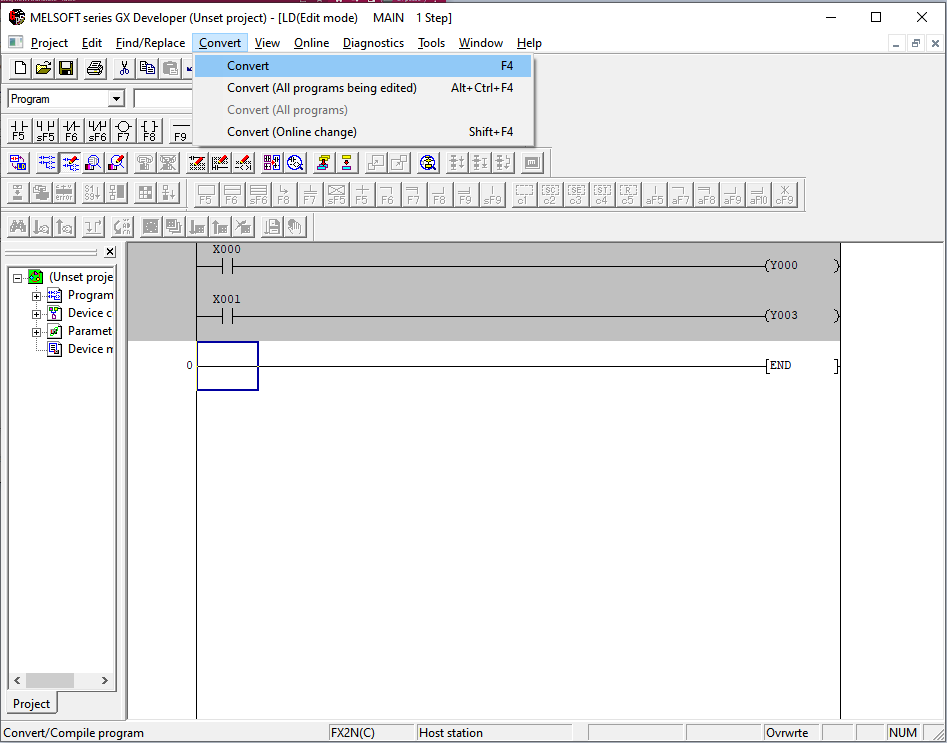Screen dimensions: 947x743
Task: Click the Print icon
Action: tap(95, 68)
